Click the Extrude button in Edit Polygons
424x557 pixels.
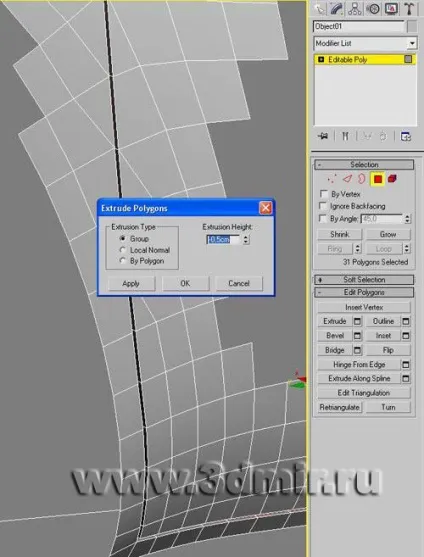point(335,321)
